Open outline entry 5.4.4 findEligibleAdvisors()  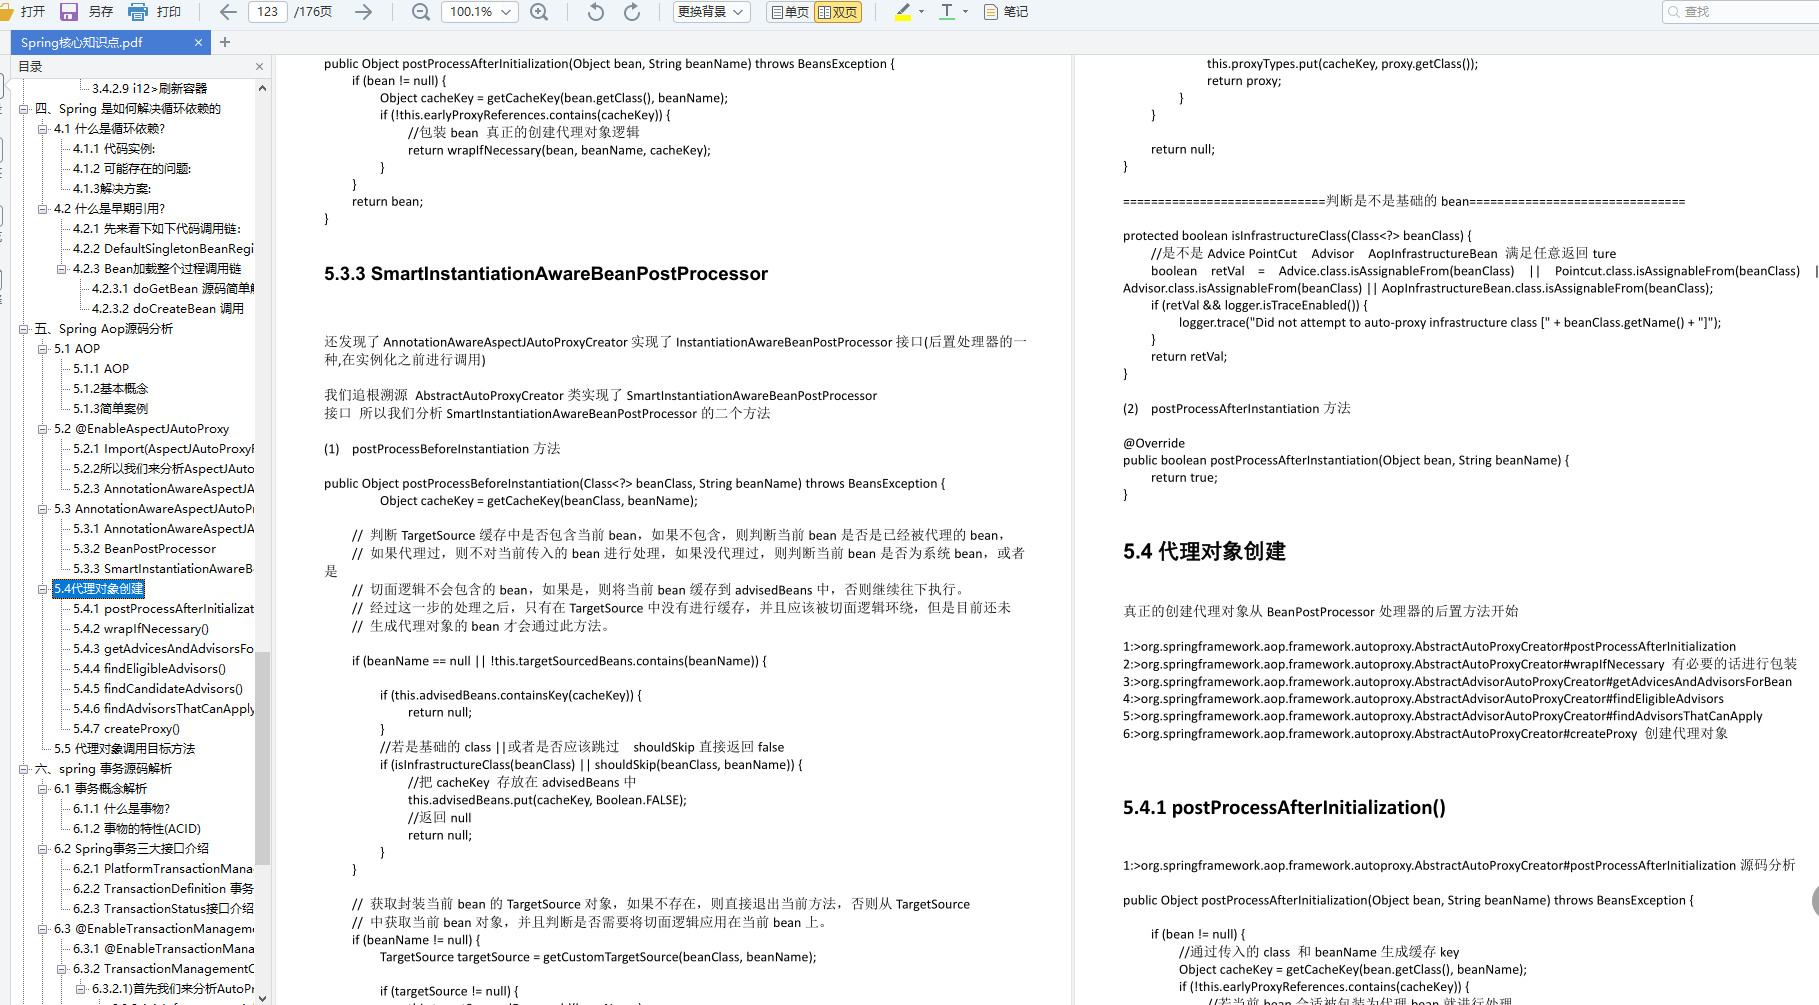[149, 669]
